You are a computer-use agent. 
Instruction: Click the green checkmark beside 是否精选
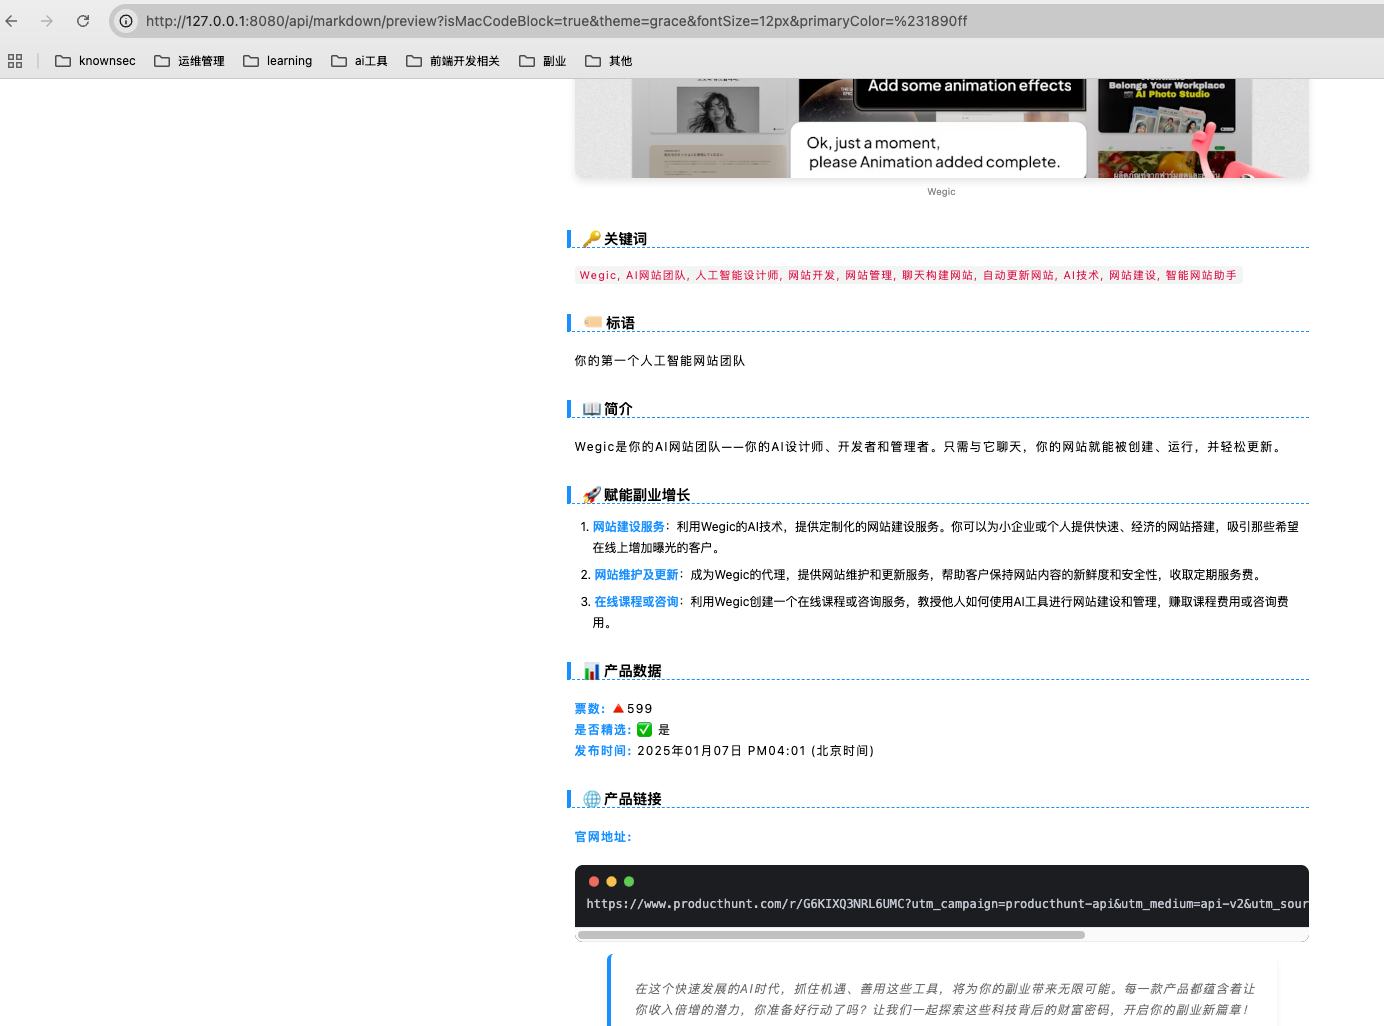pyautogui.click(x=644, y=730)
